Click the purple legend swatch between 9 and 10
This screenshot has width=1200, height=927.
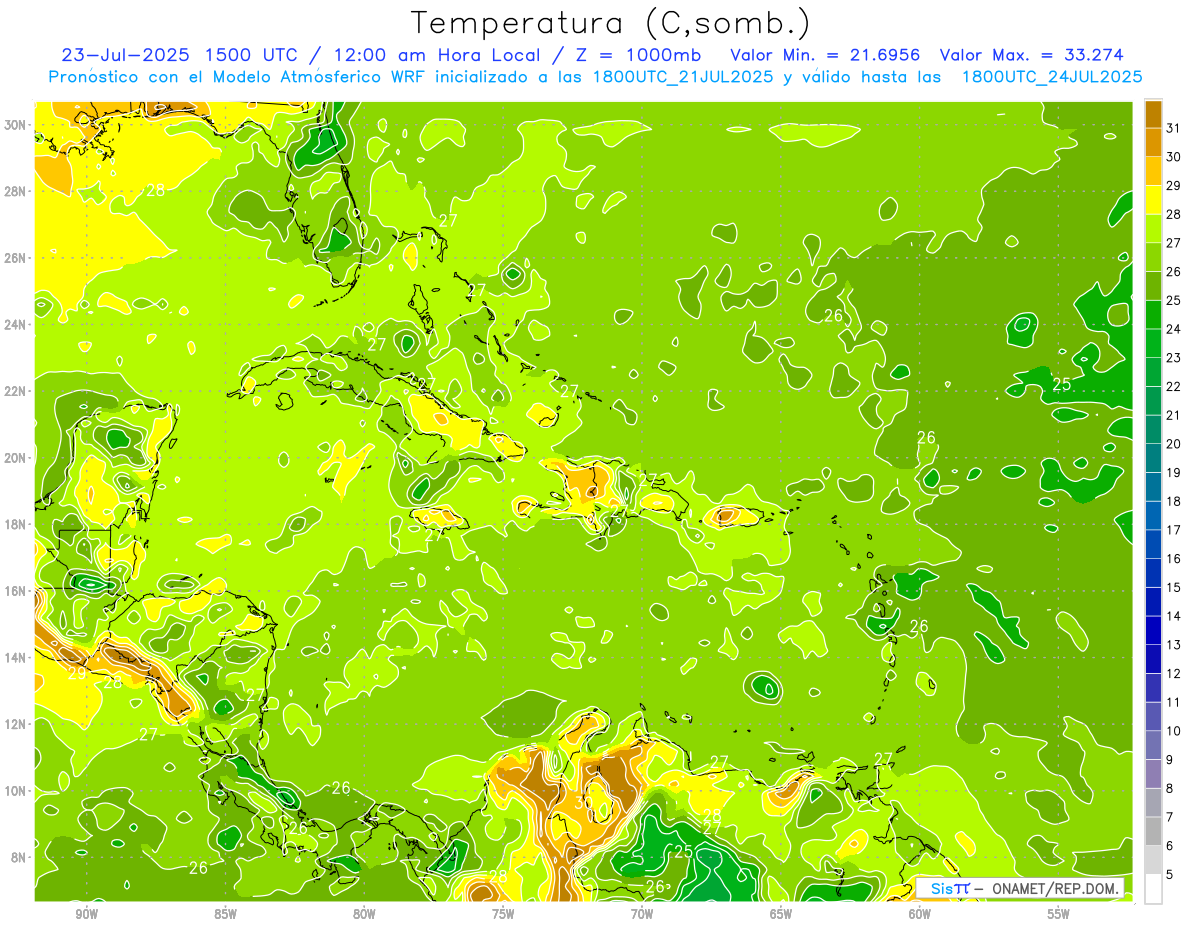coord(1153,746)
